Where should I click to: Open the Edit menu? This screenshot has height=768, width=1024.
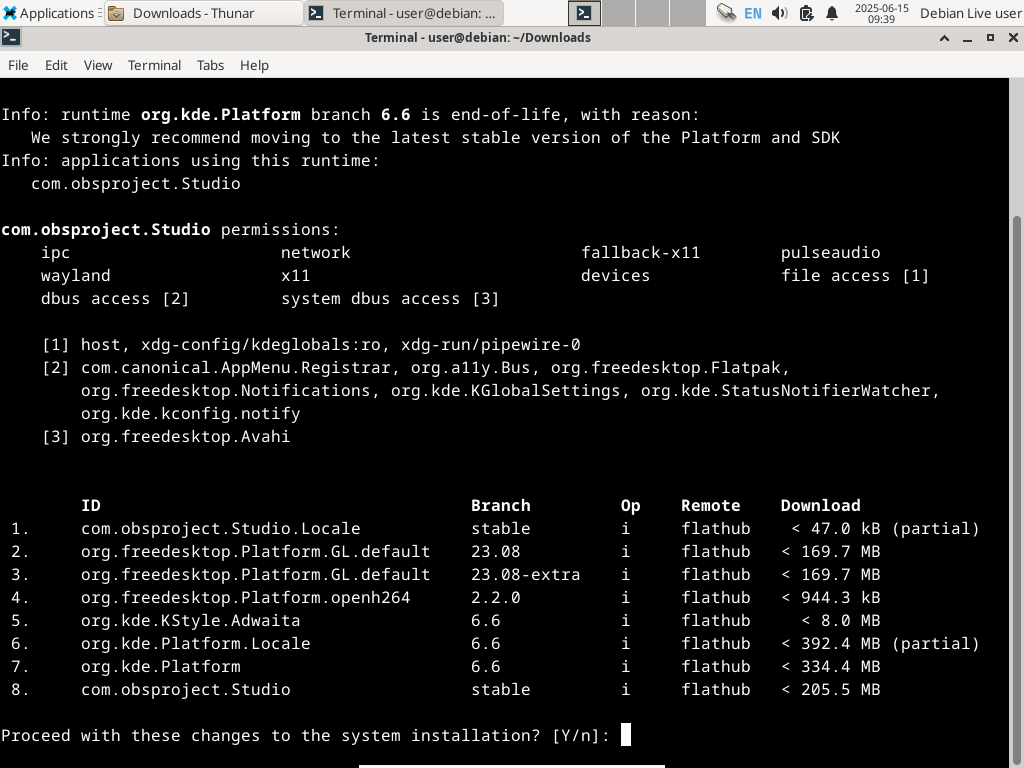[x=56, y=65]
